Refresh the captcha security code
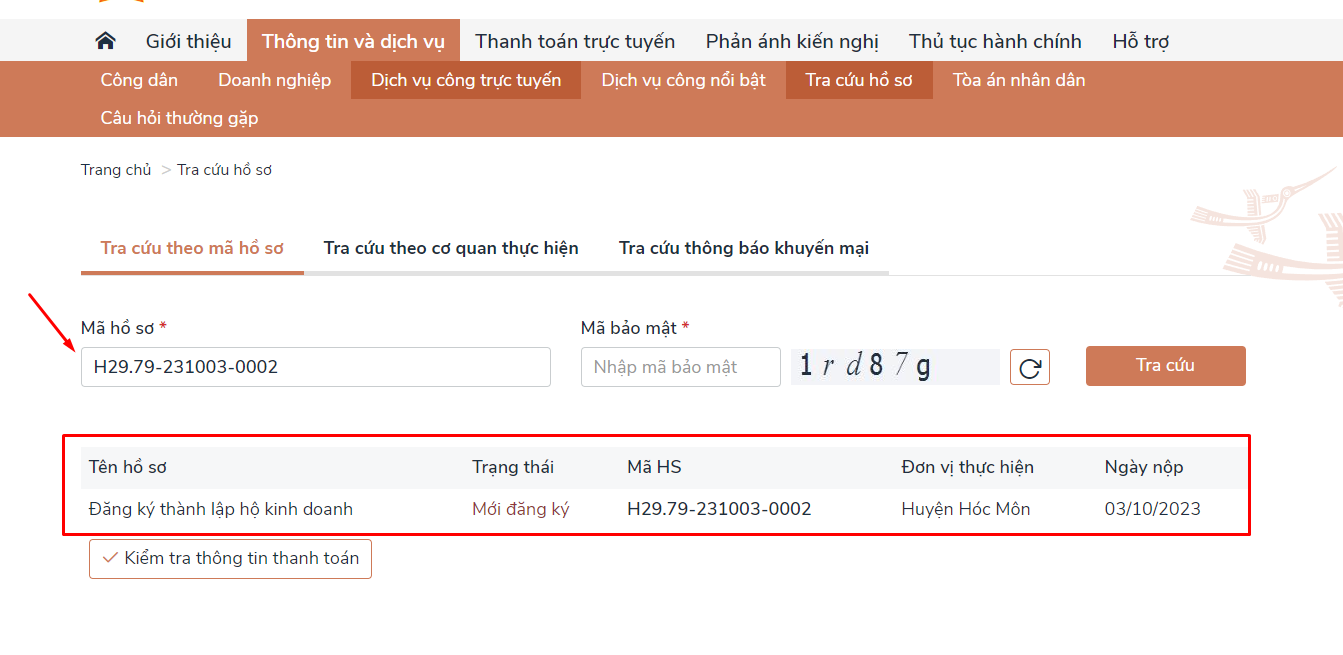Screen dimensions: 1343x655 [1029, 366]
